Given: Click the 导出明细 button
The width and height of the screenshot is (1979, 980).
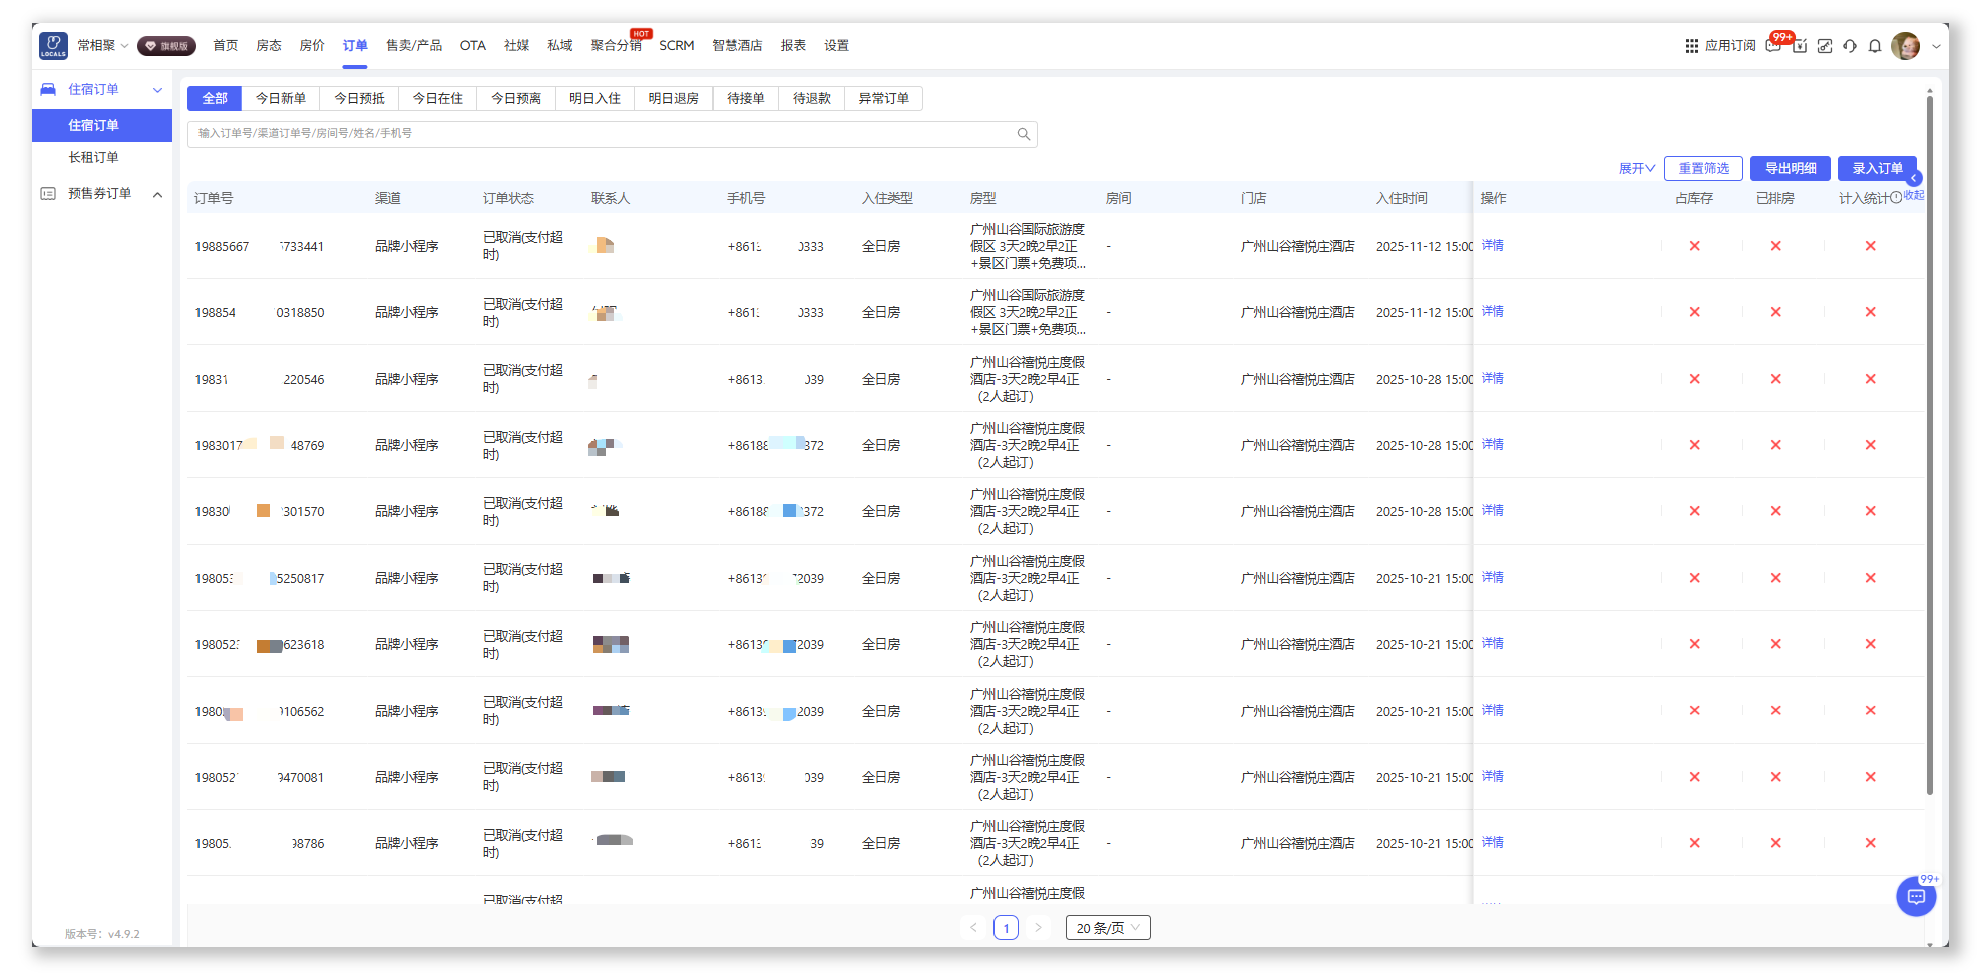Looking at the screenshot, I should (x=1789, y=169).
